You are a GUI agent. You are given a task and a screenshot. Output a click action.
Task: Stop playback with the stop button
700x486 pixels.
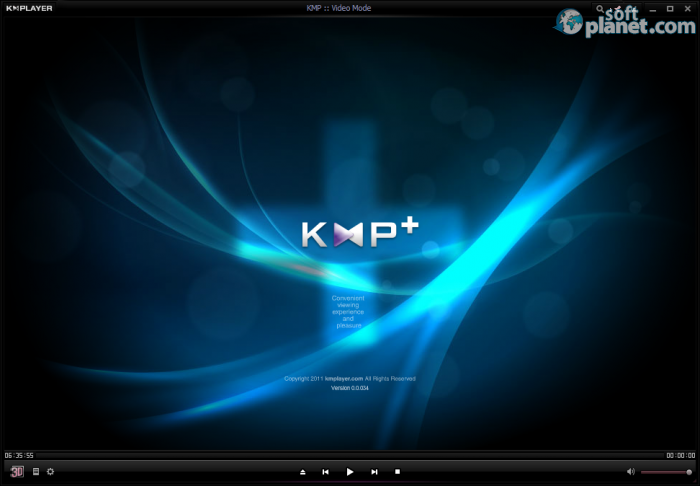(x=397, y=471)
